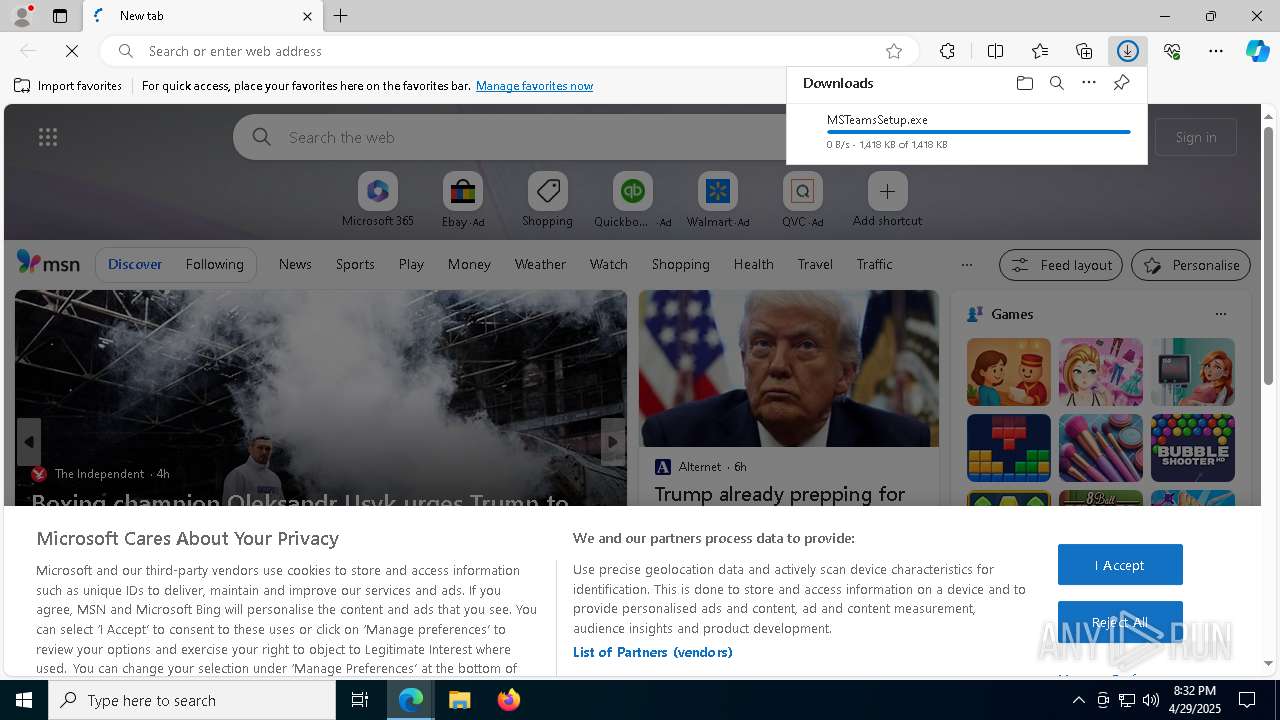This screenshot has width=1280, height=720.
Task: Open Collections toolbar icon
Action: click(1084, 51)
